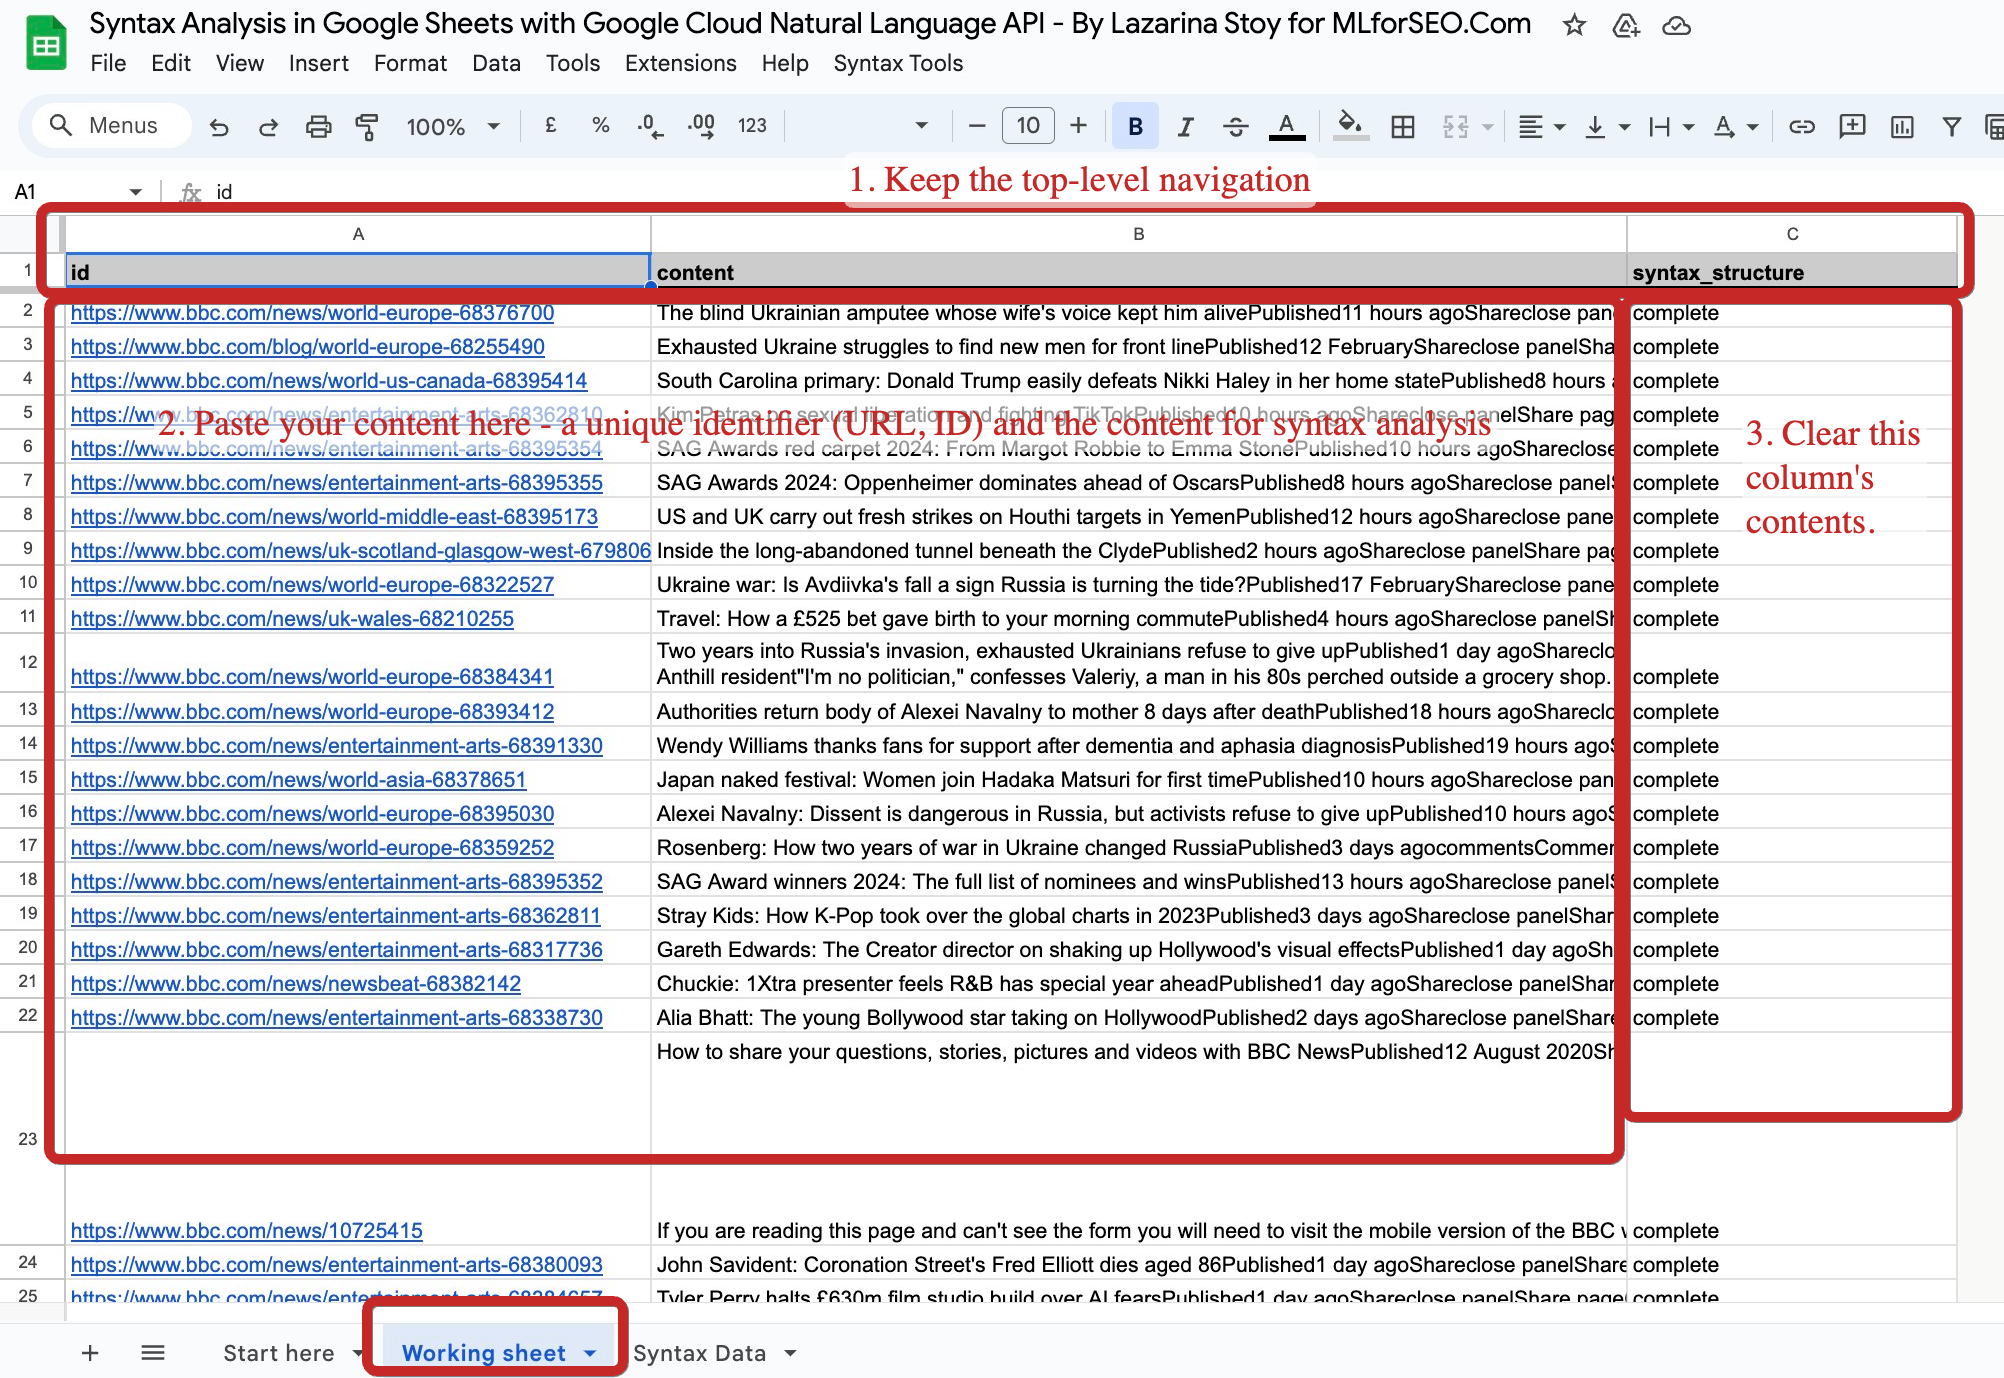Viewport: 2004px width, 1378px height.
Task: Open the Google Sheets home icon
Action: tap(45, 44)
